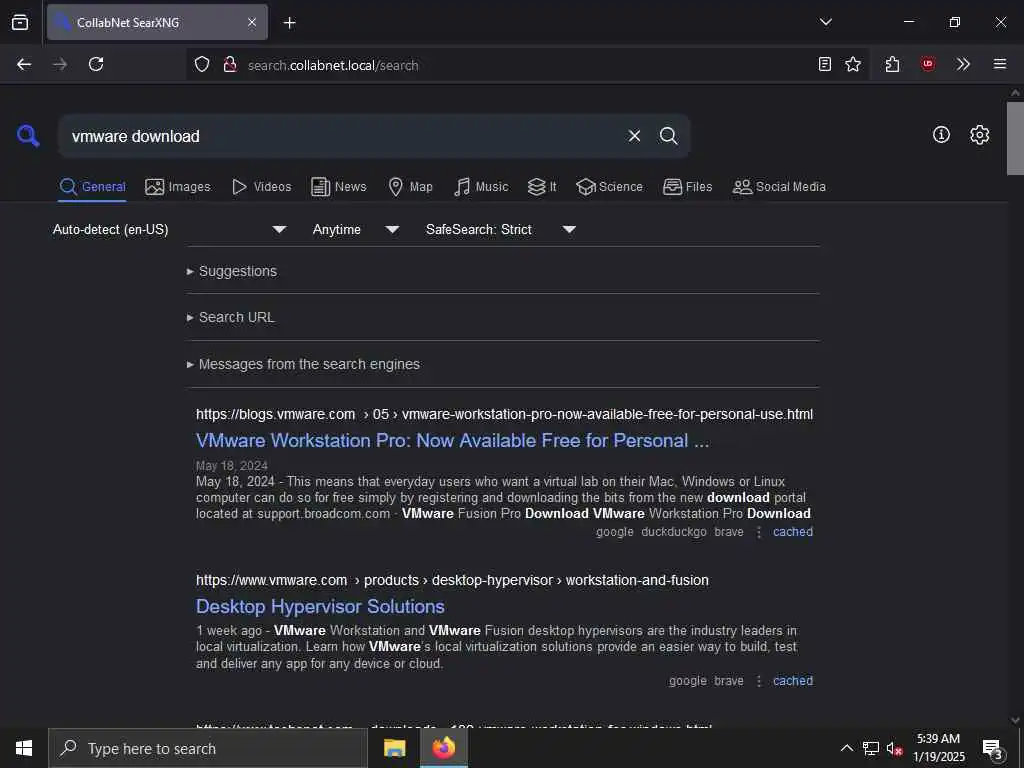The width and height of the screenshot is (1024, 768).
Task: Open the Firefox extensions puzzle icon
Action: pyautogui.click(x=893, y=64)
